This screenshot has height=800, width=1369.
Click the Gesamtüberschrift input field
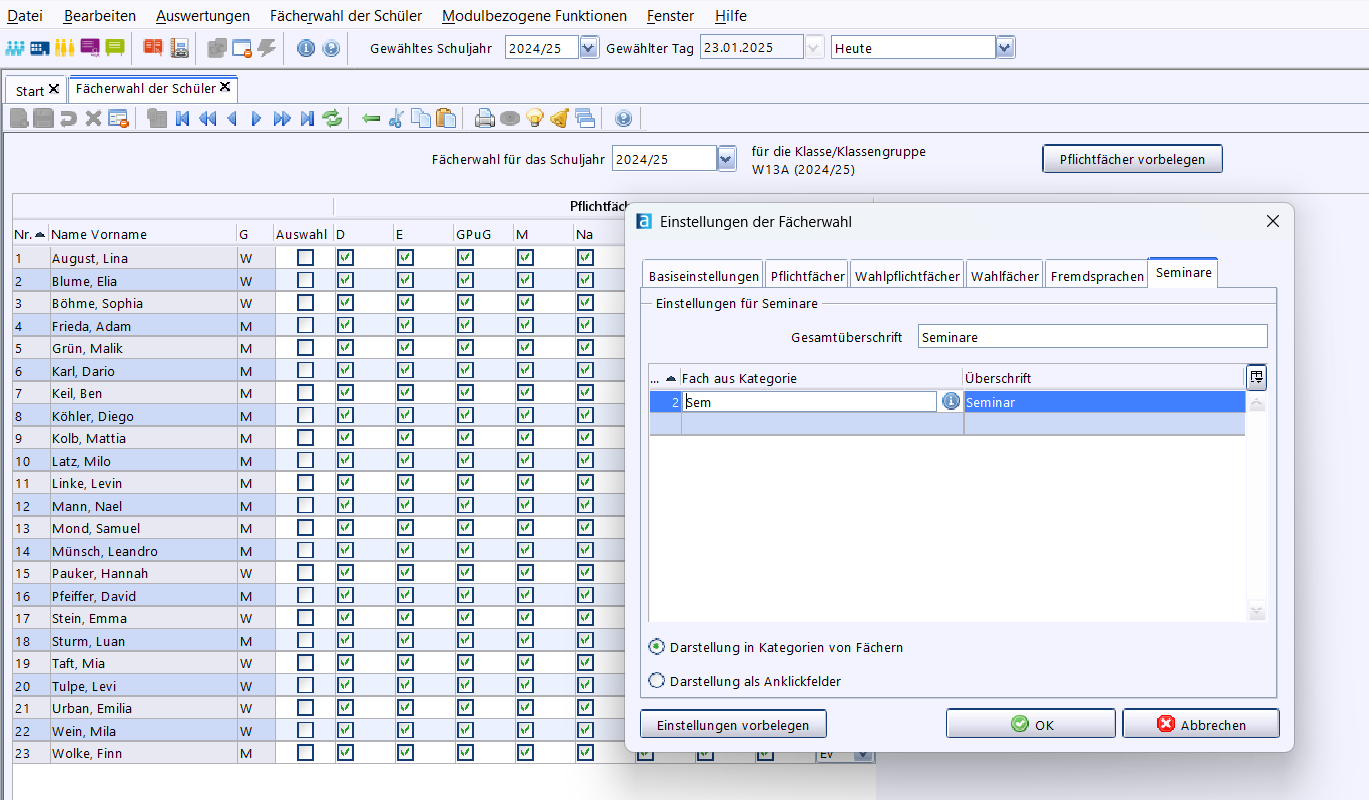1092,337
